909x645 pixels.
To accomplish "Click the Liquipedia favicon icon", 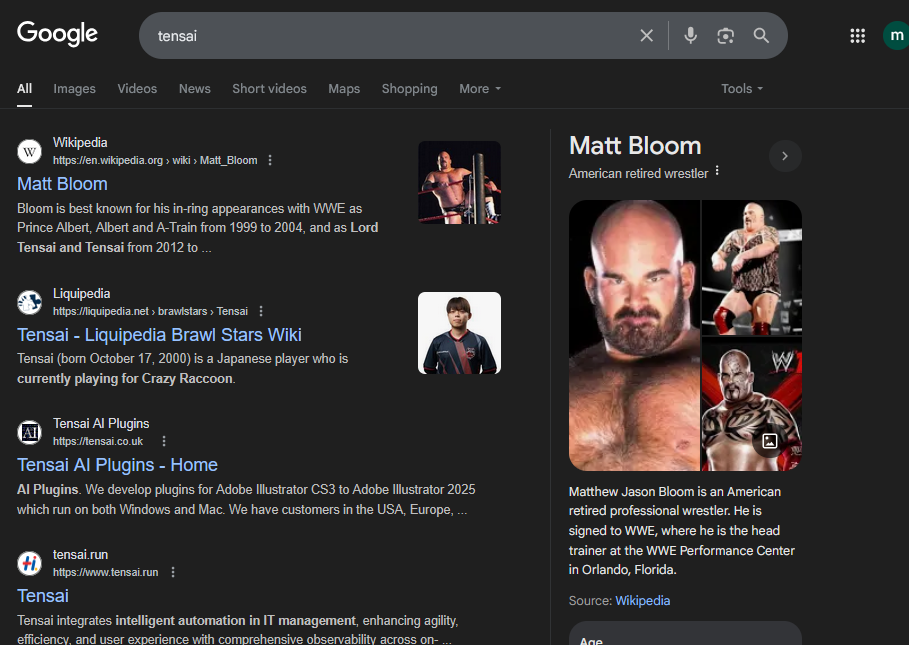I will tap(29, 303).
